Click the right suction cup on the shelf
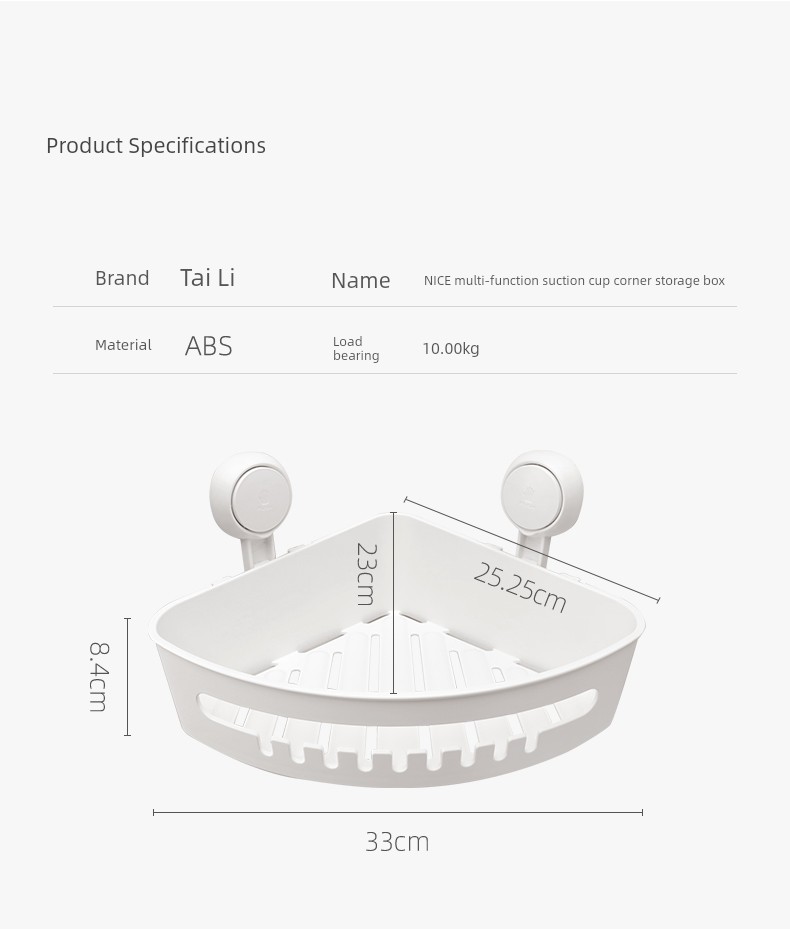Screen dimensions: 790x929 (x=542, y=491)
